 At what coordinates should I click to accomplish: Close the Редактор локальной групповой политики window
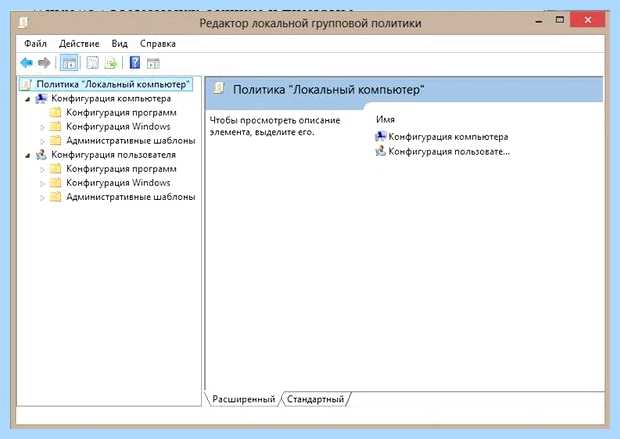point(588,20)
